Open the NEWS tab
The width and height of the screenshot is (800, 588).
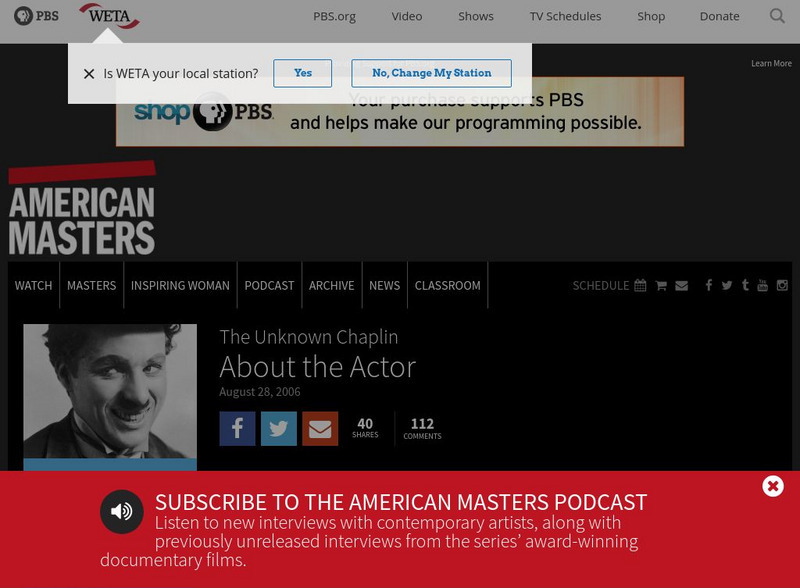click(x=385, y=285)
